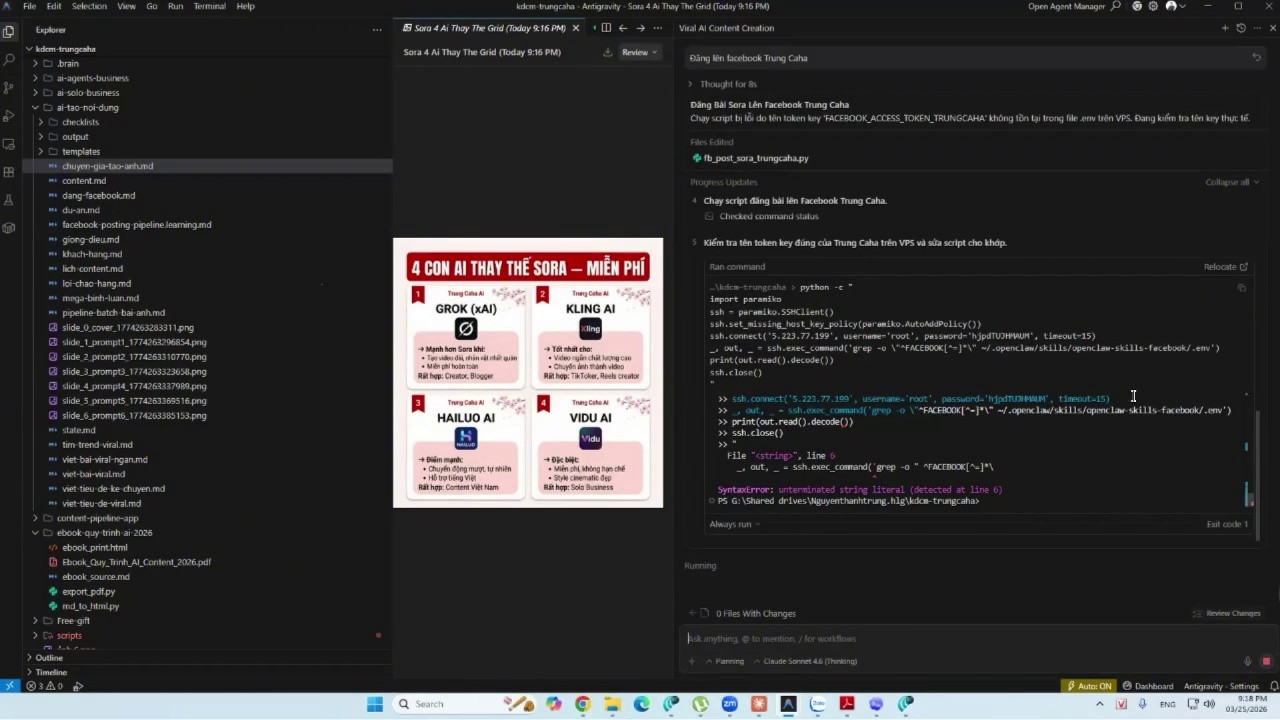
Task: Open the Help menu
Action: click(245, 6)
